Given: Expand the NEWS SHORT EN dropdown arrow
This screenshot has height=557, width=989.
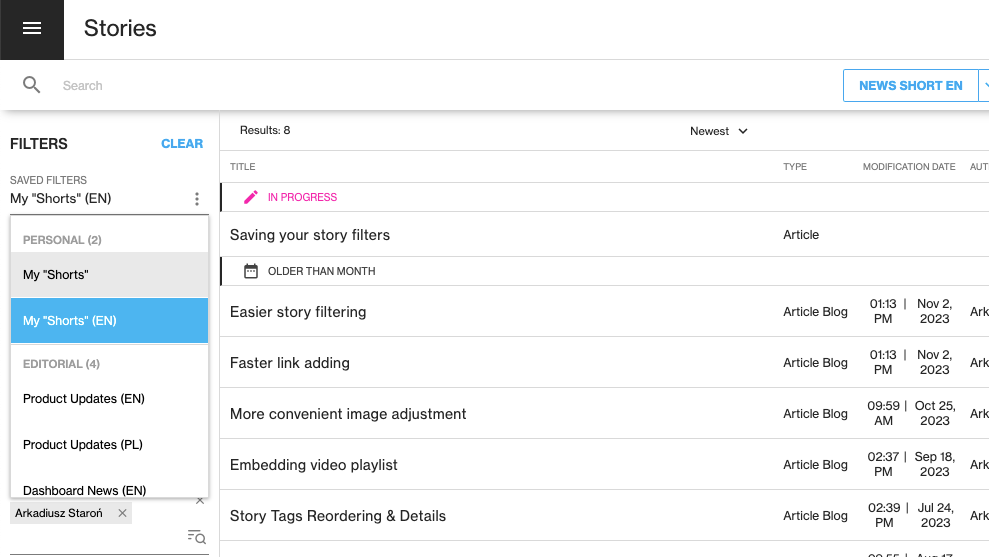Looking at the screenshot, I should click(985, 85).
